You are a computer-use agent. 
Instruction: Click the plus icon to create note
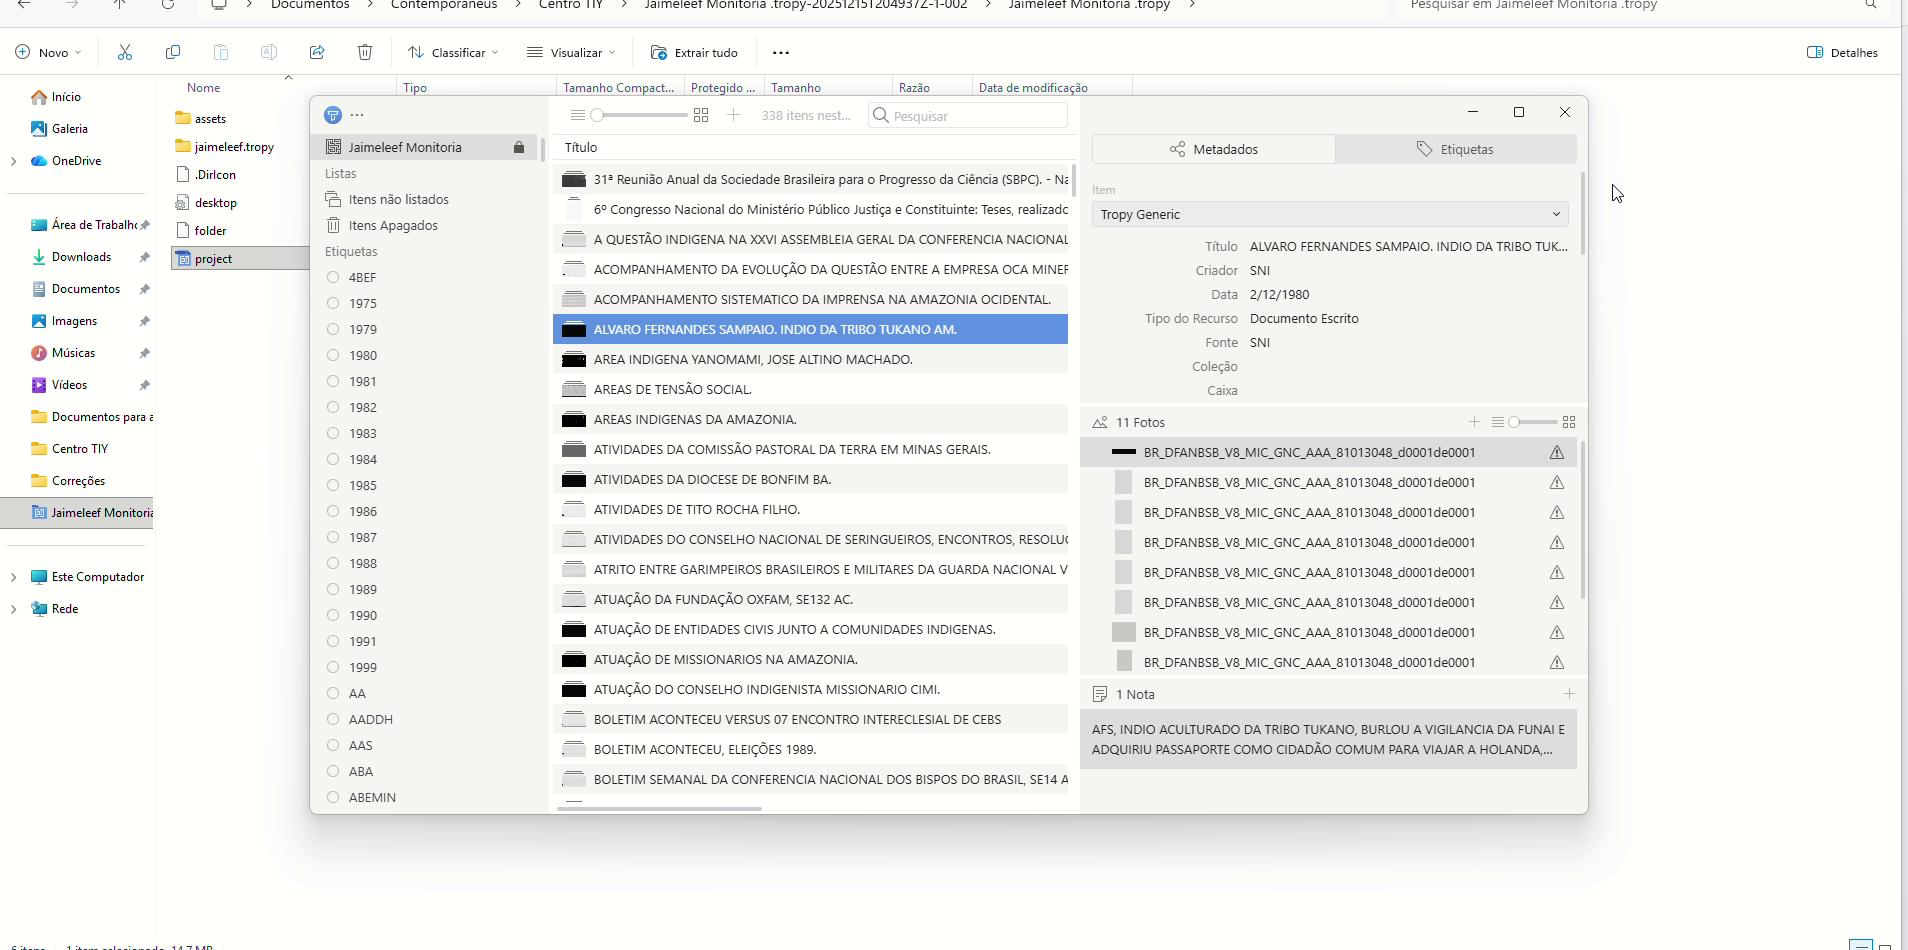tap(1568, 694)
